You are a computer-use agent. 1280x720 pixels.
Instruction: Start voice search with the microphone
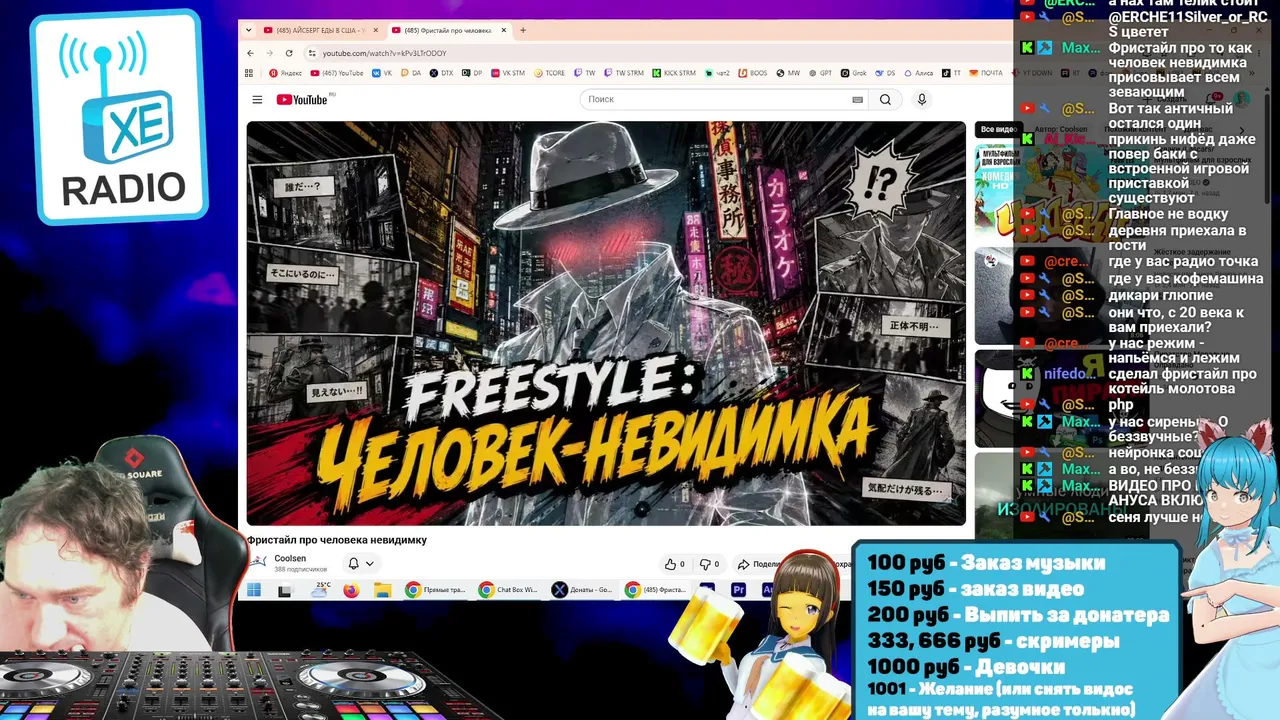(922, 100)
